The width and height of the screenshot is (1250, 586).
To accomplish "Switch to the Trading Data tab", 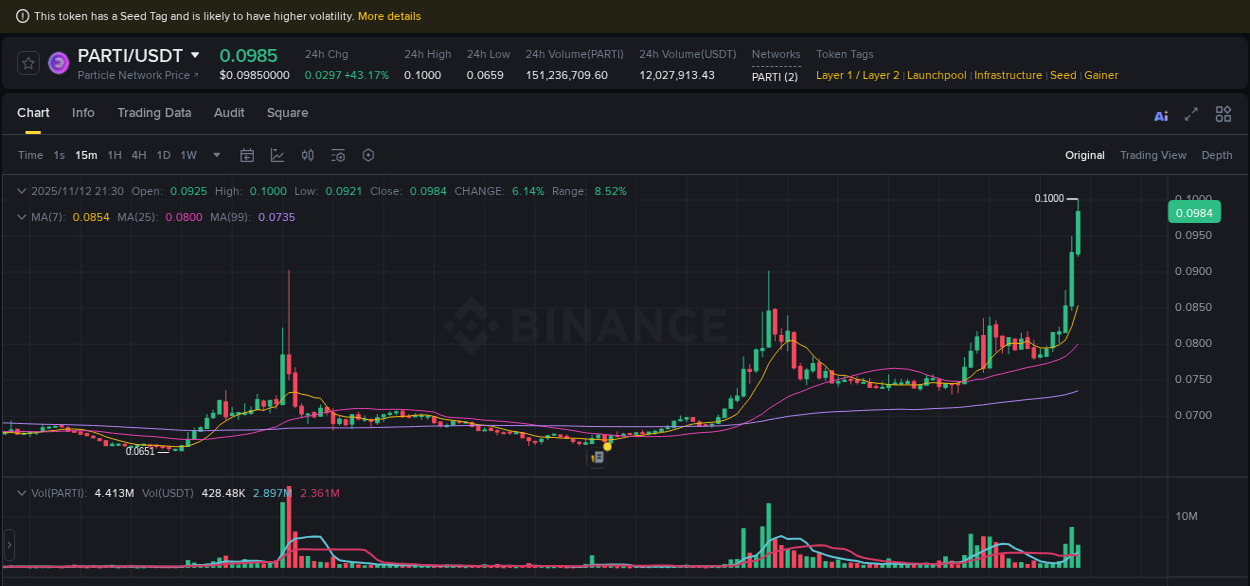I will [x=154, y=113].
